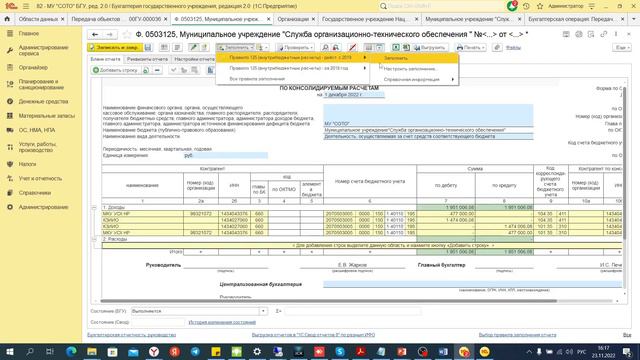Open 'Главное' section in sidebar
Screen dimensions: 640x360
(29, 33)
